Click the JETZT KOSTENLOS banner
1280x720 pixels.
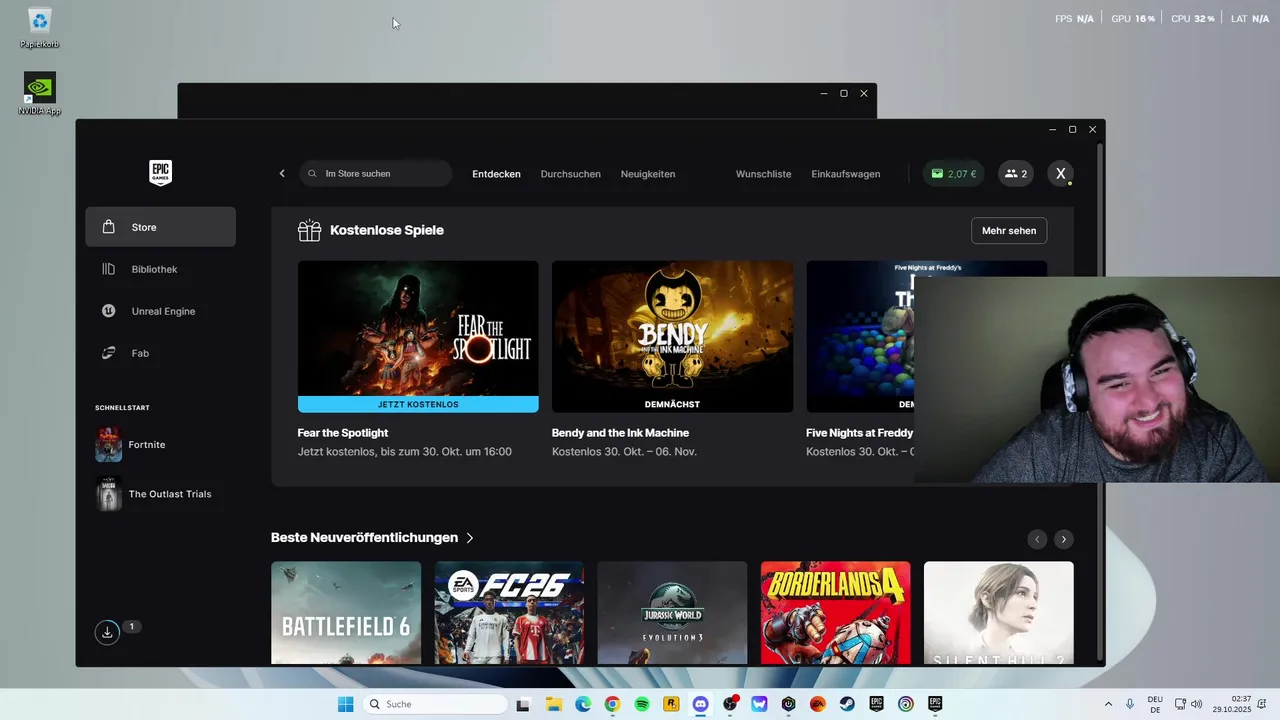click(418, 404)
